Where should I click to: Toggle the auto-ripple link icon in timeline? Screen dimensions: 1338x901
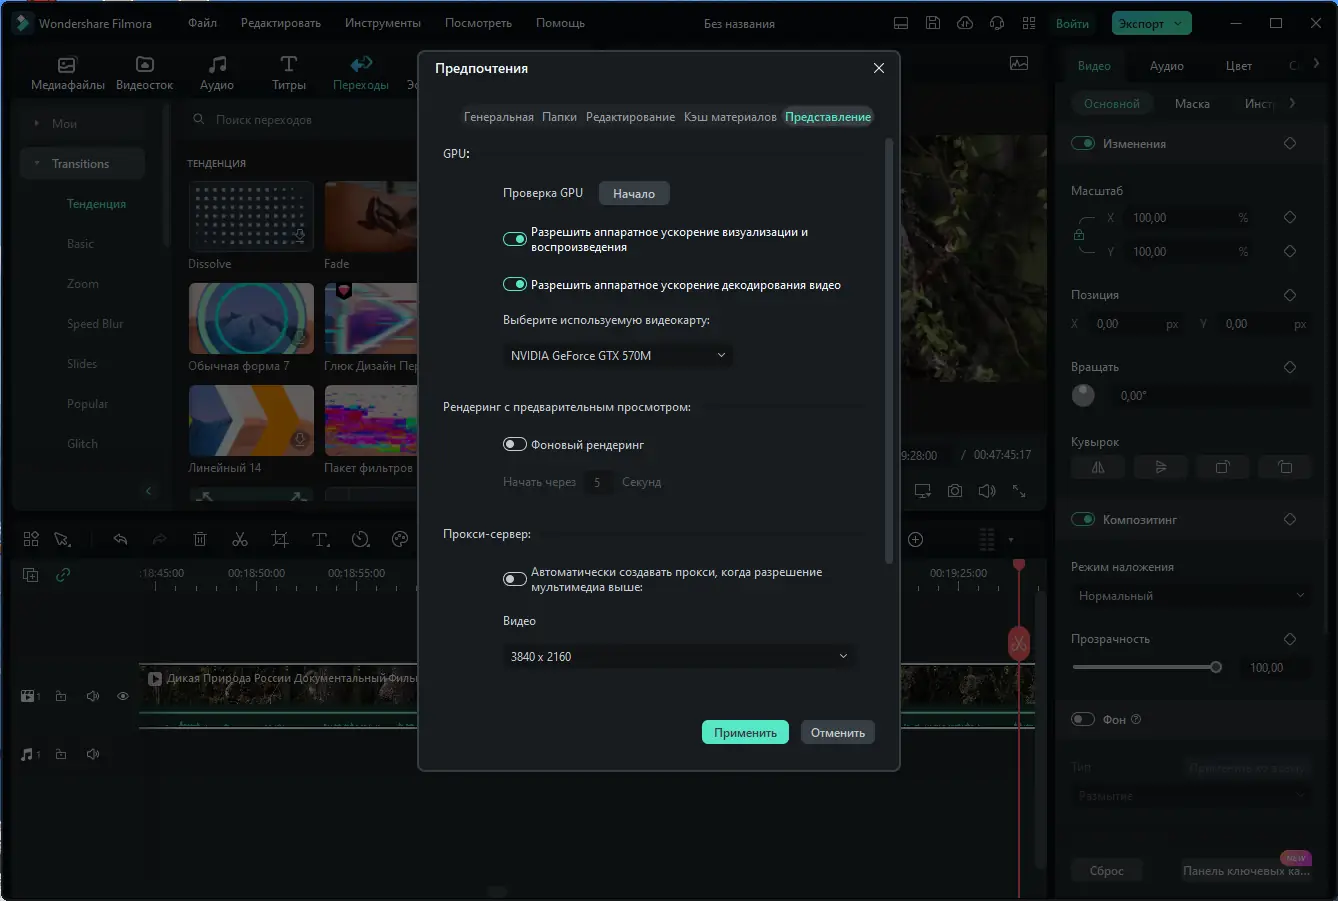pyautogui.click(x=63, y=575)
